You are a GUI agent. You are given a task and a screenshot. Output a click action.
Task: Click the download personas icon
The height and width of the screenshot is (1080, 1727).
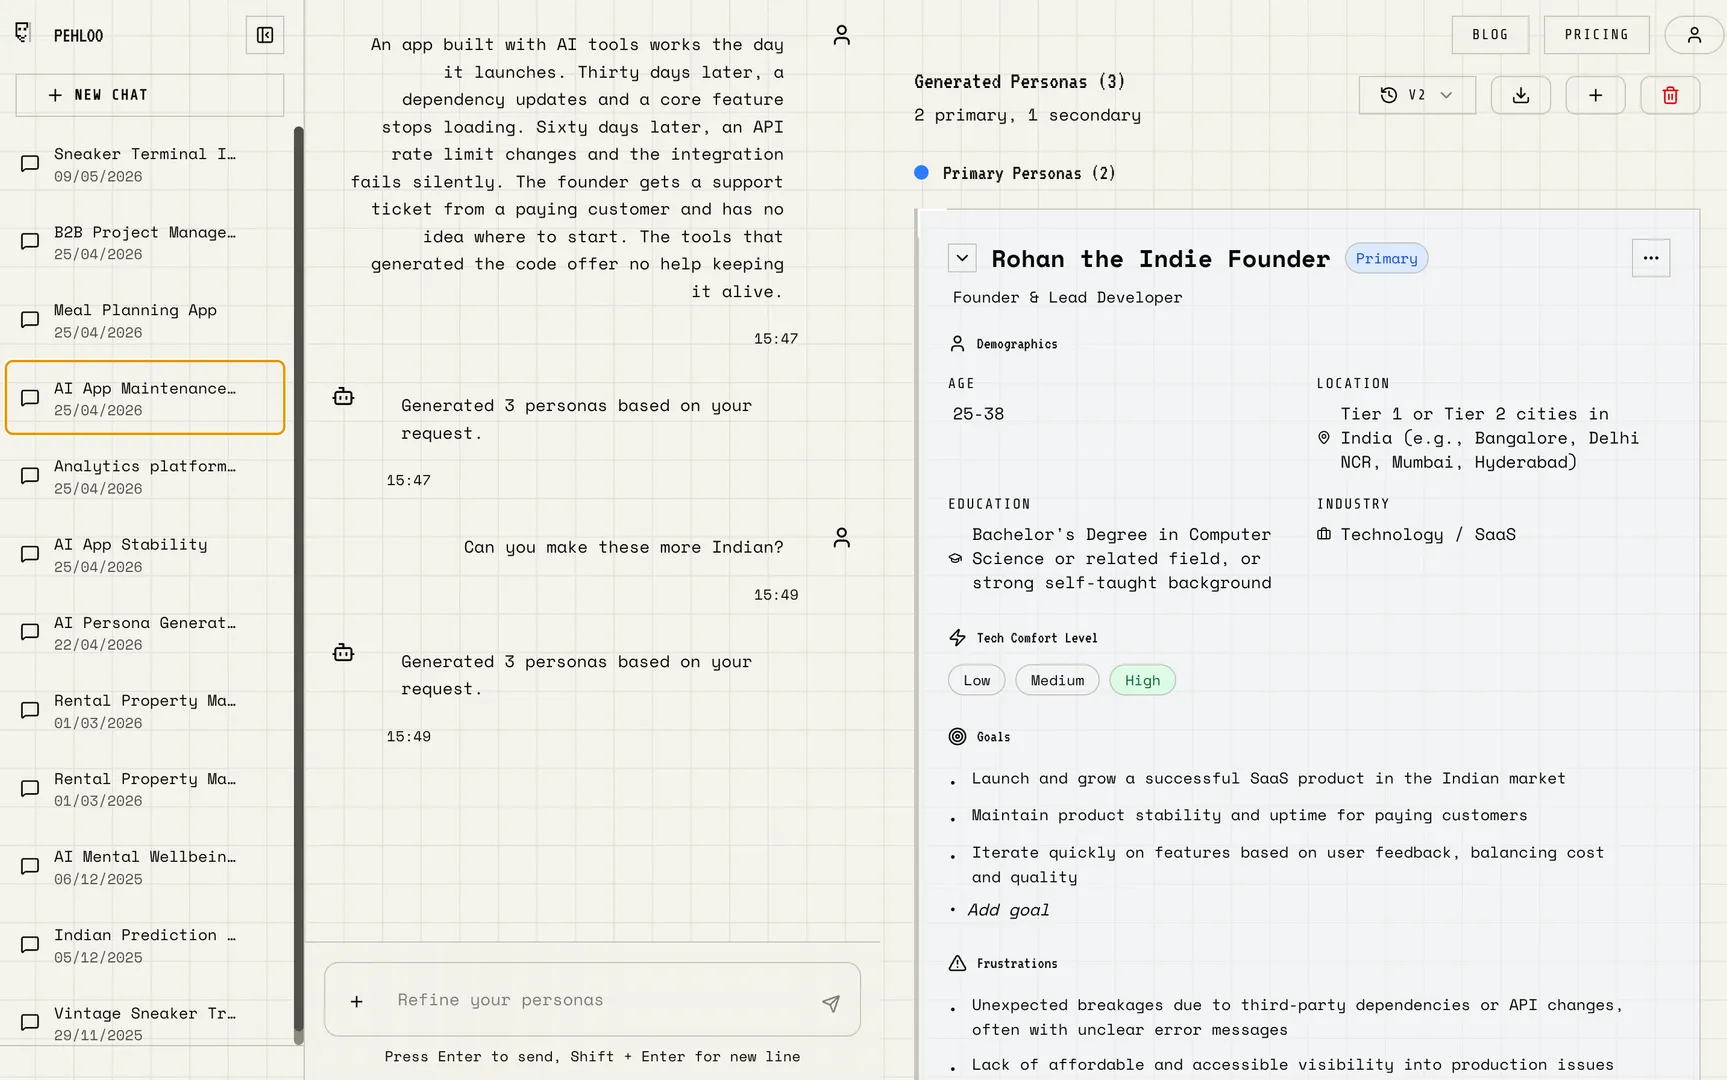click(x=1520, y=95)
